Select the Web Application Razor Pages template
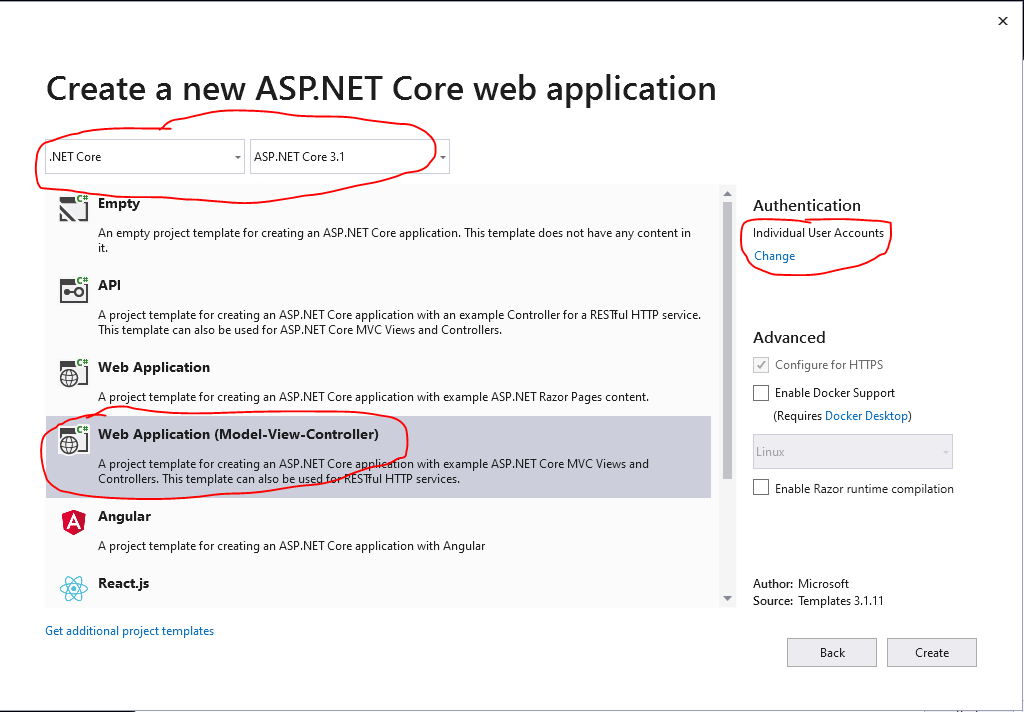This screenshot has height=712, width=1024. 378,381
